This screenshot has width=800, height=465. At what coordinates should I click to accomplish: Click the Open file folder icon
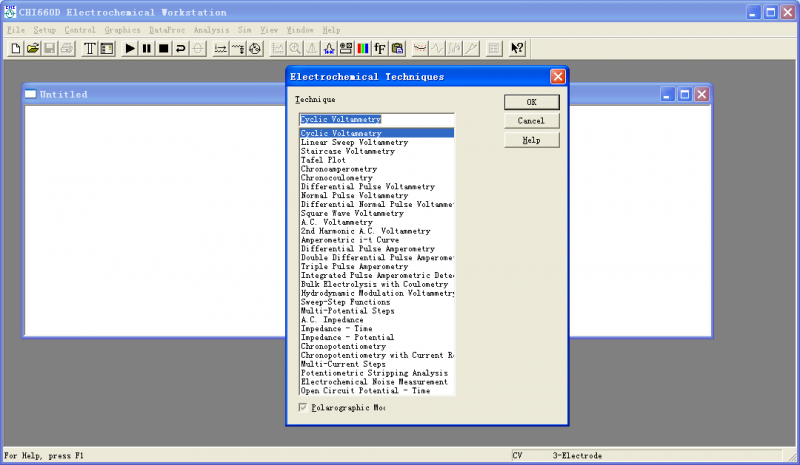coord(33,48)
